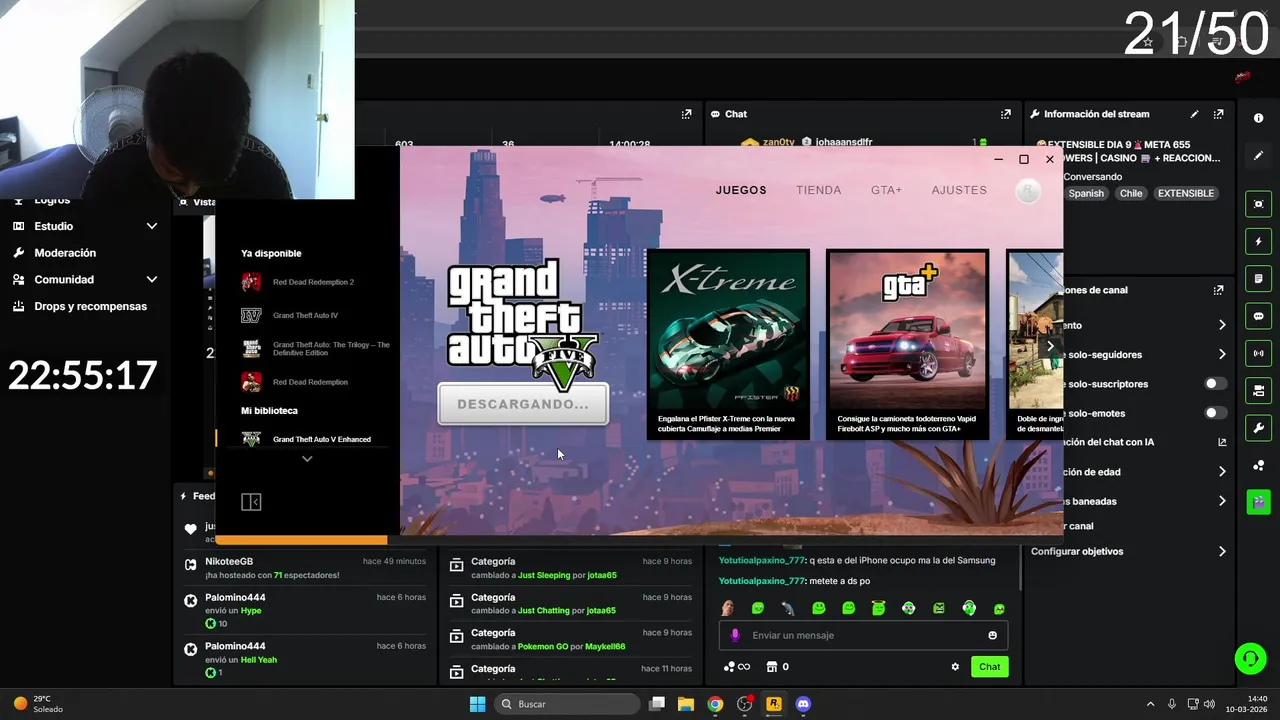
Task: Click the green Chat send button
Action: [989, 667]
